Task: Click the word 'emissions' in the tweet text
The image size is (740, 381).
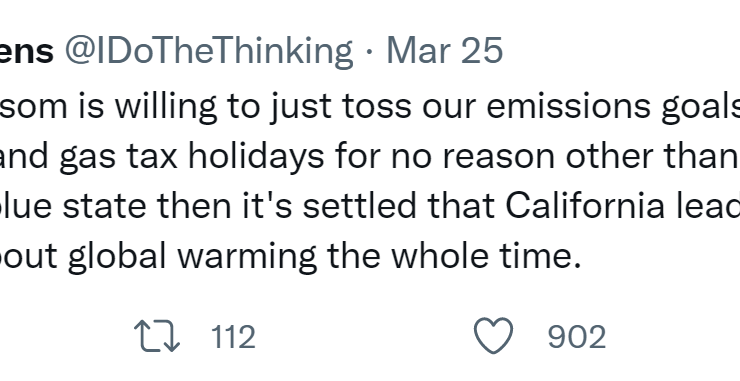Action: pyautogui.click(x=568, y=107)
